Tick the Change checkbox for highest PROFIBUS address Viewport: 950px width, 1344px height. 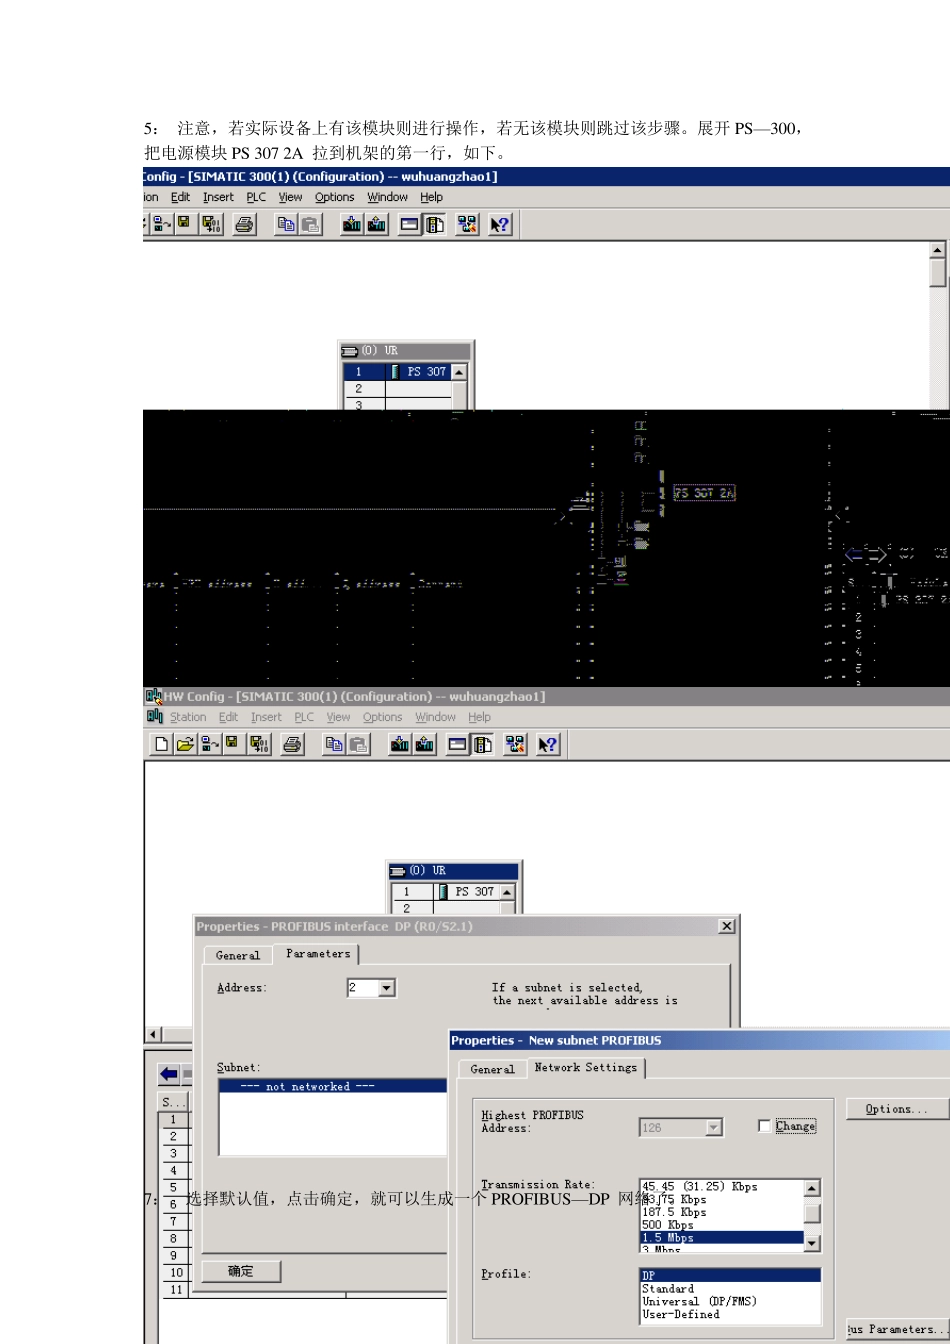point(765,1126)
